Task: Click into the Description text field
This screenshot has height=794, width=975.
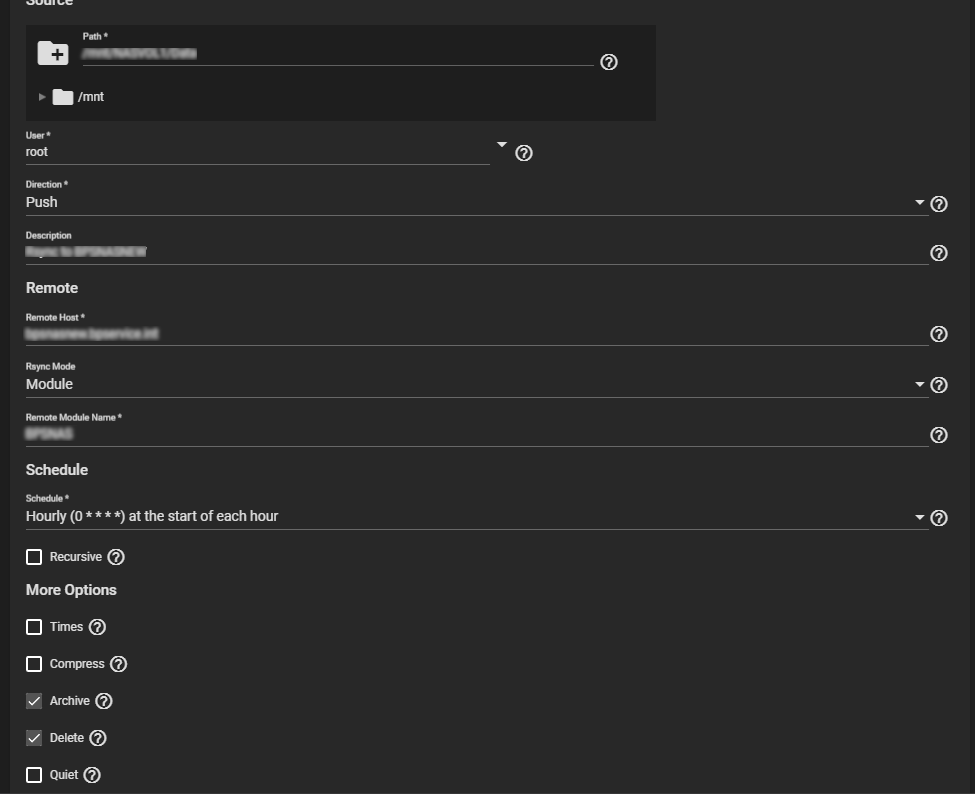Action: tap(476, 252)
